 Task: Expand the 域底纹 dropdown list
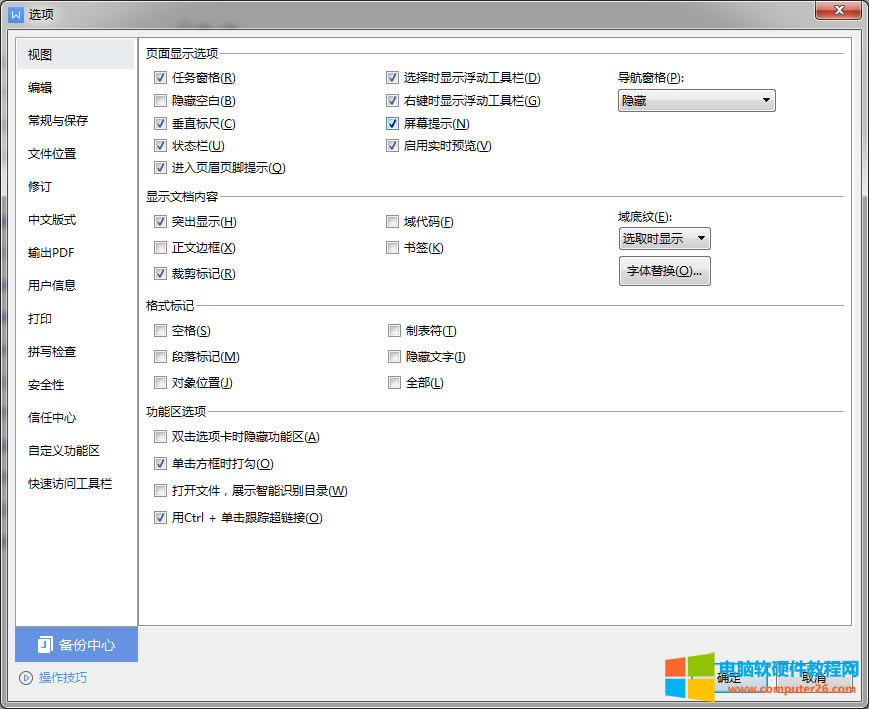click(664, 238)
